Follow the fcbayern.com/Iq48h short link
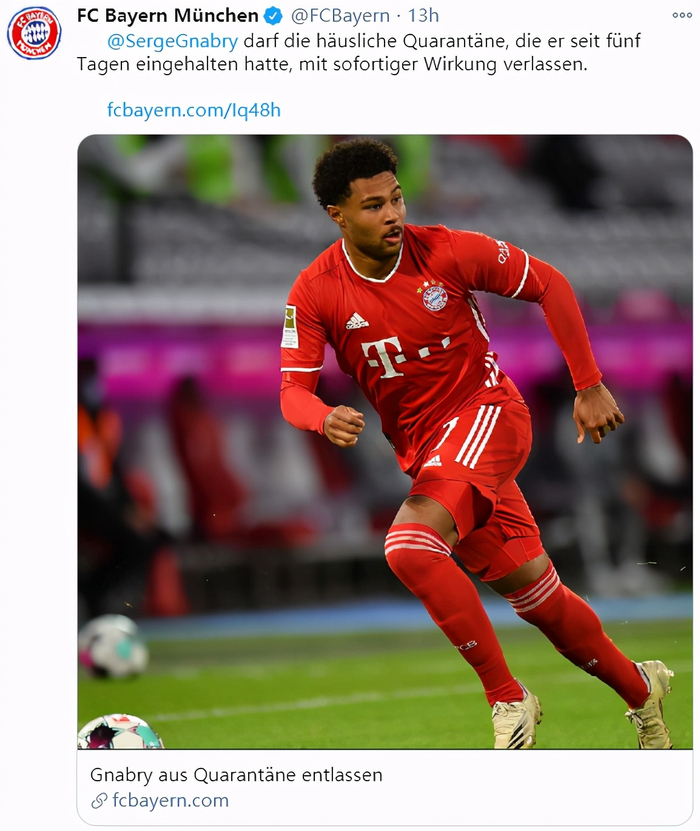Image resolution: width=700 pixels, height=831 pixels. (194, 110)
